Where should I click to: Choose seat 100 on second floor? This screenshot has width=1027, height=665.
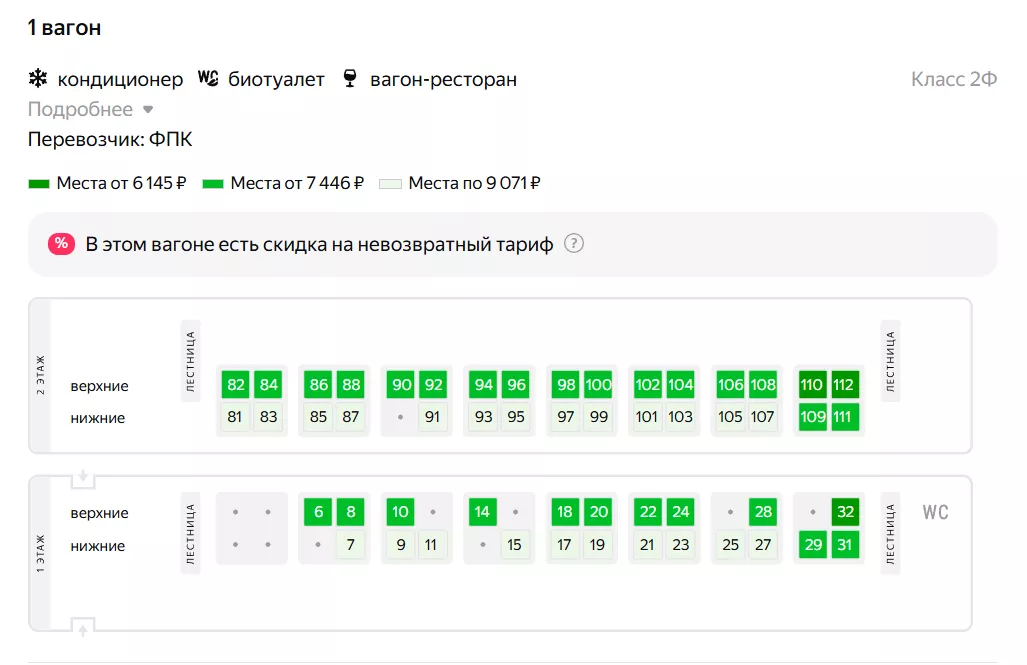point(598,386)
